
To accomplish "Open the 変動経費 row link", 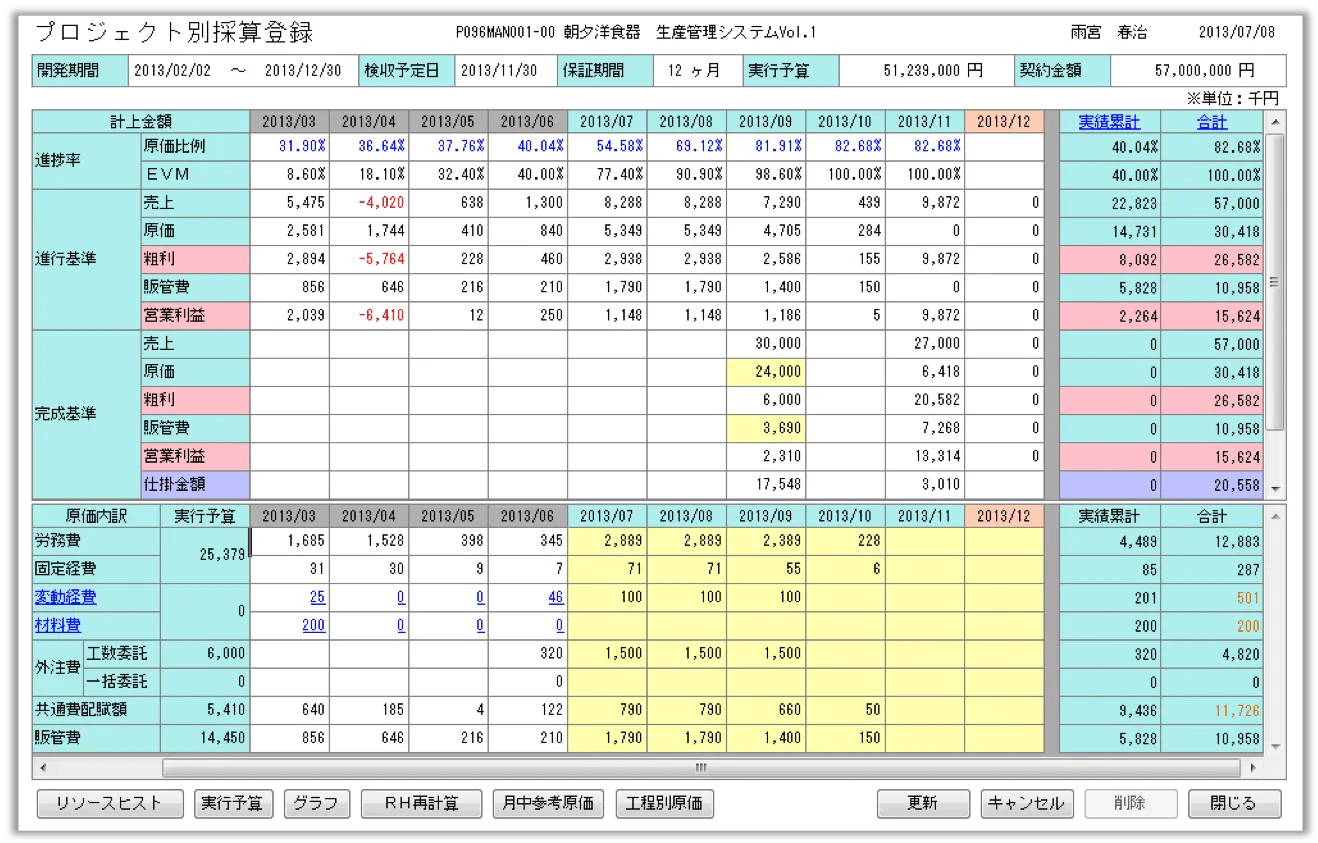I will (65, 597).
